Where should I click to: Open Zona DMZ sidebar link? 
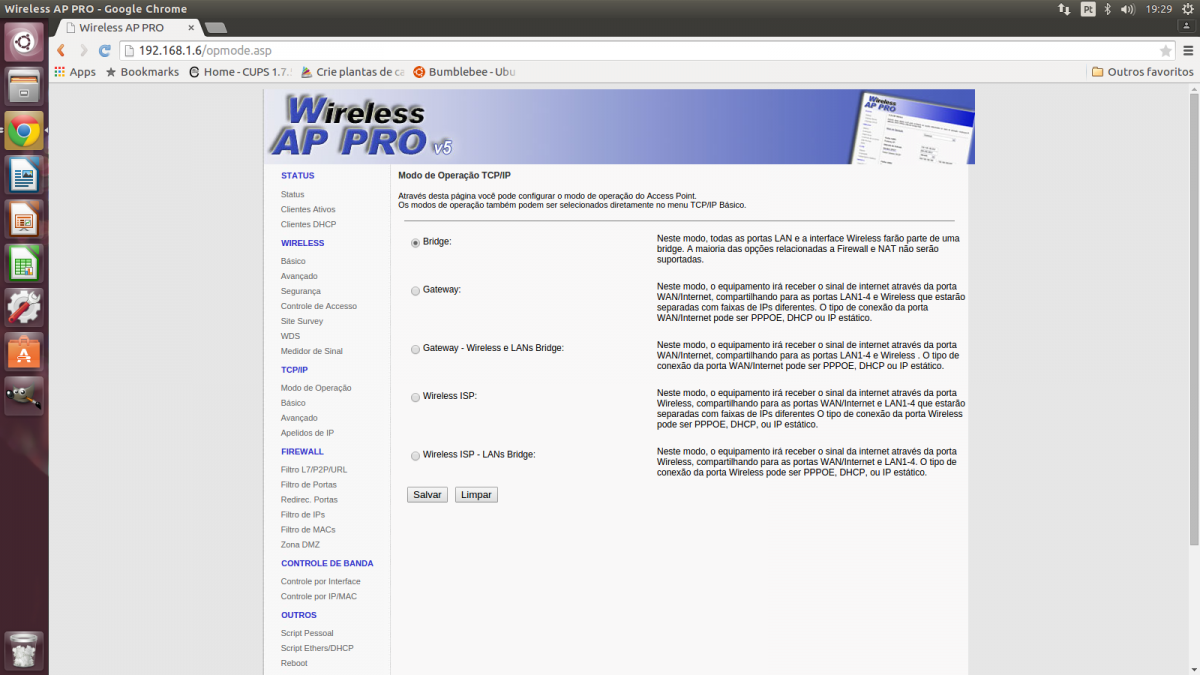point(300,545)
